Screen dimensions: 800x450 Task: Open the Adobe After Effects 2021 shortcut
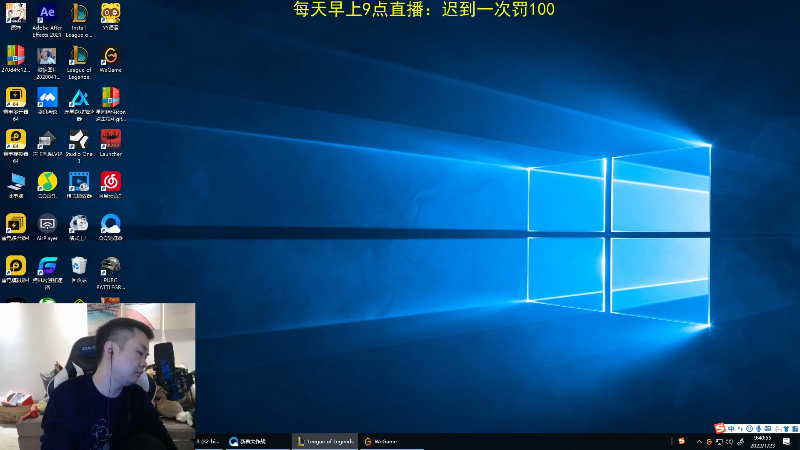pos(47,20)
